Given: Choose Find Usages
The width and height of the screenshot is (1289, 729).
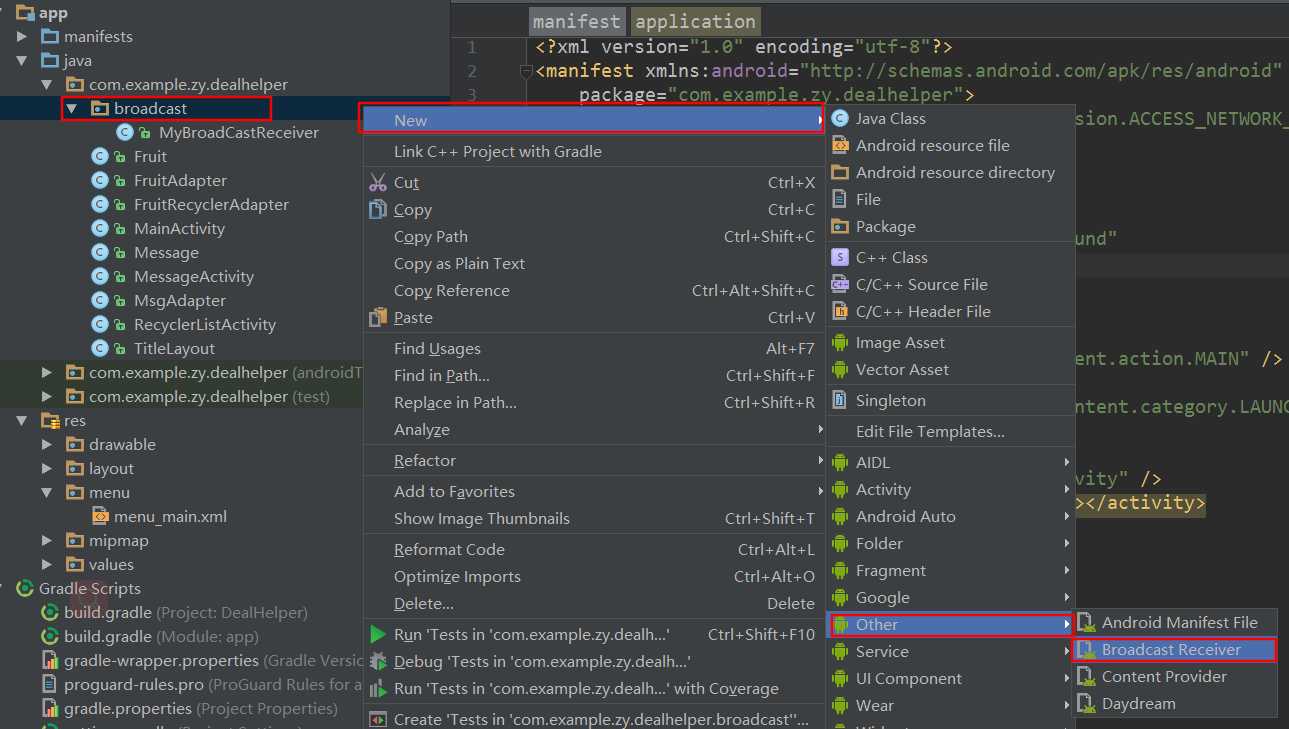Looking at the screenshot, I should click(594, 348).
